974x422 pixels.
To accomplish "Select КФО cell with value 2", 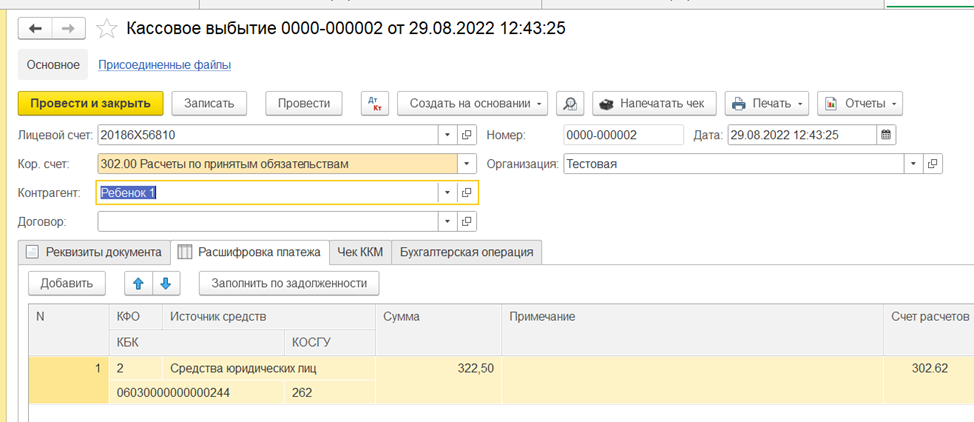I will (x=136, y=369).
